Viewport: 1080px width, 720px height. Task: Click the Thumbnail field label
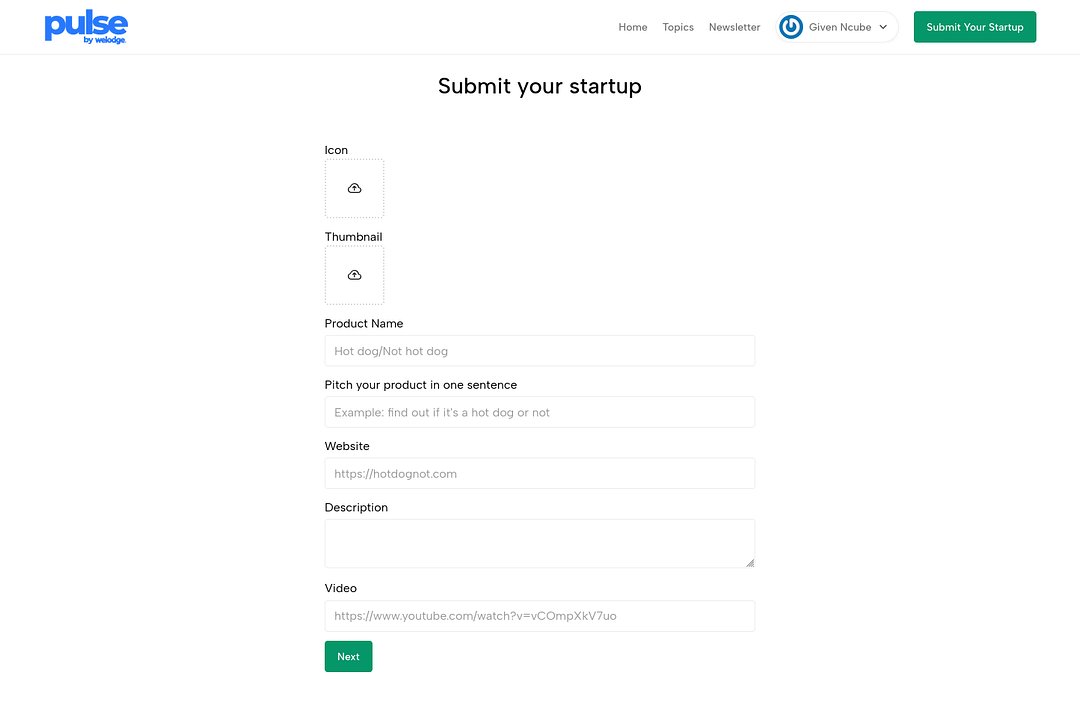[x=353, y=237]
